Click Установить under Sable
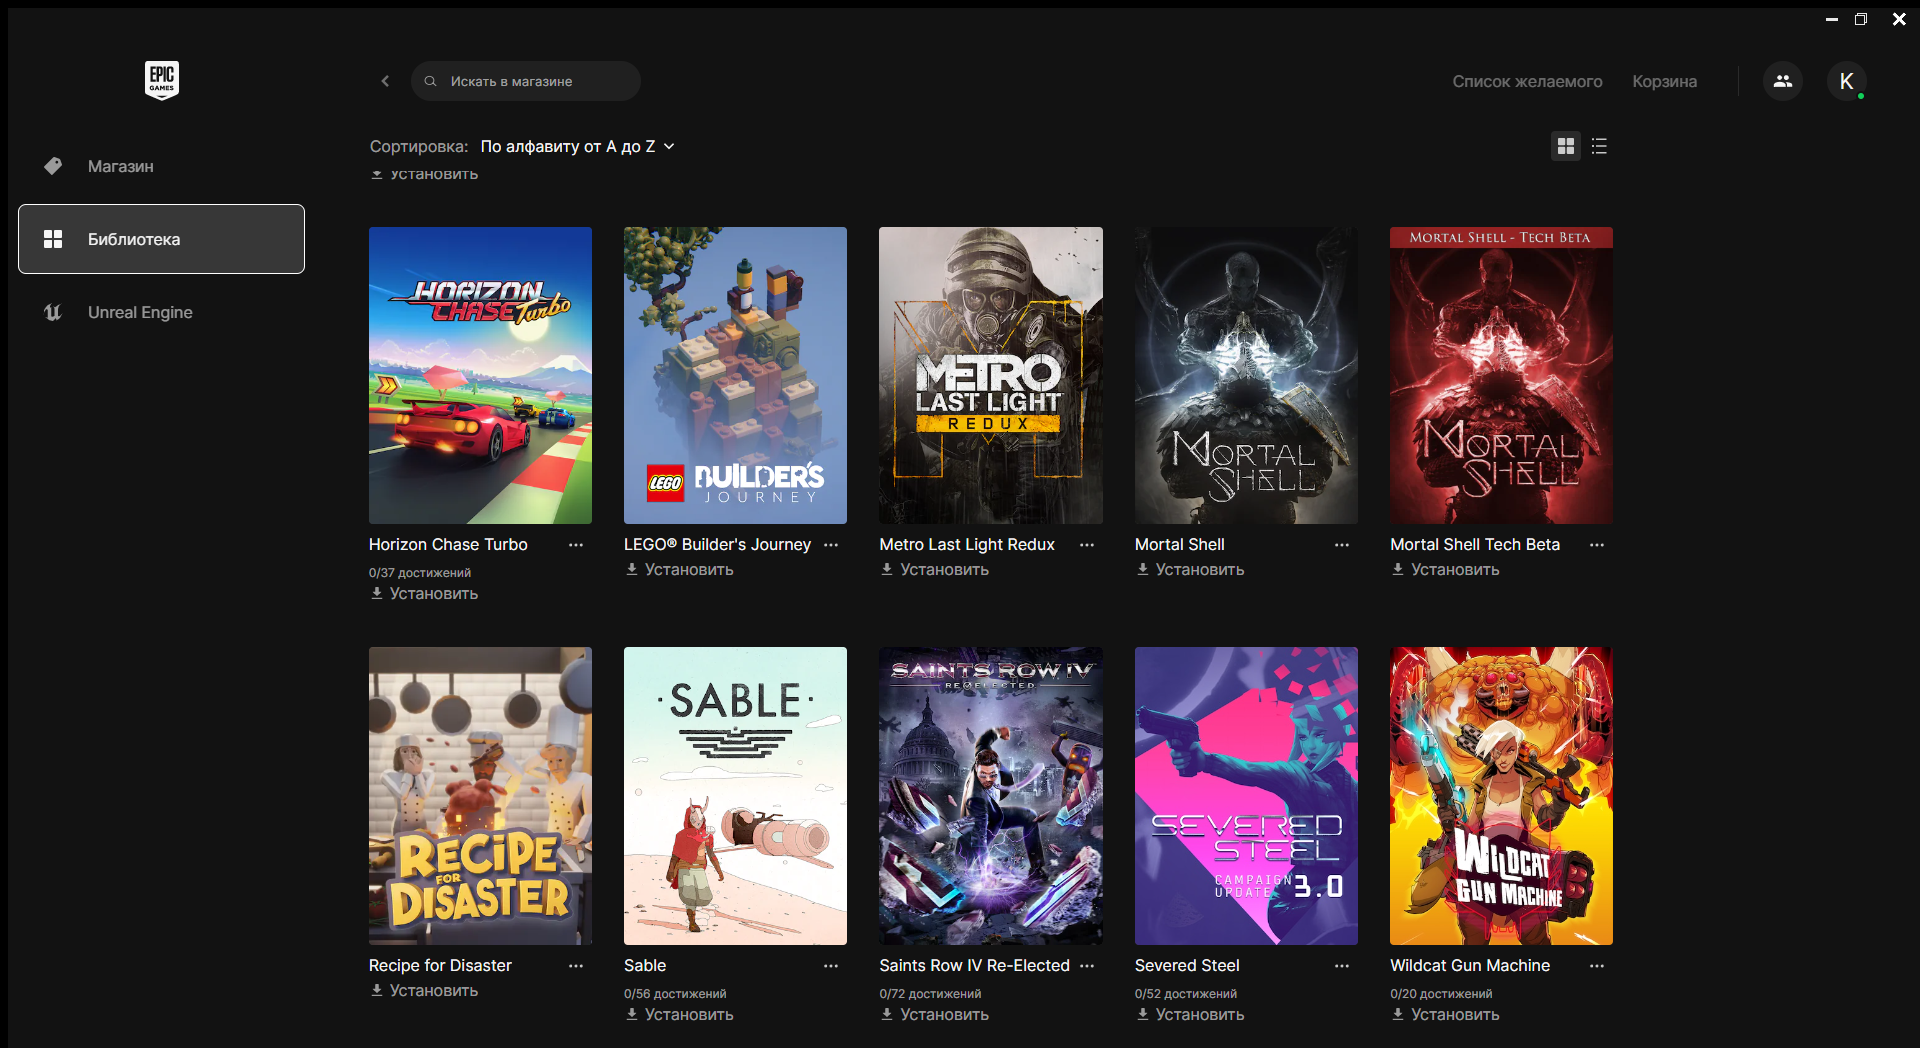Image resolution: width=1920 pixels, height=1048 pixels. [679, 1015]
